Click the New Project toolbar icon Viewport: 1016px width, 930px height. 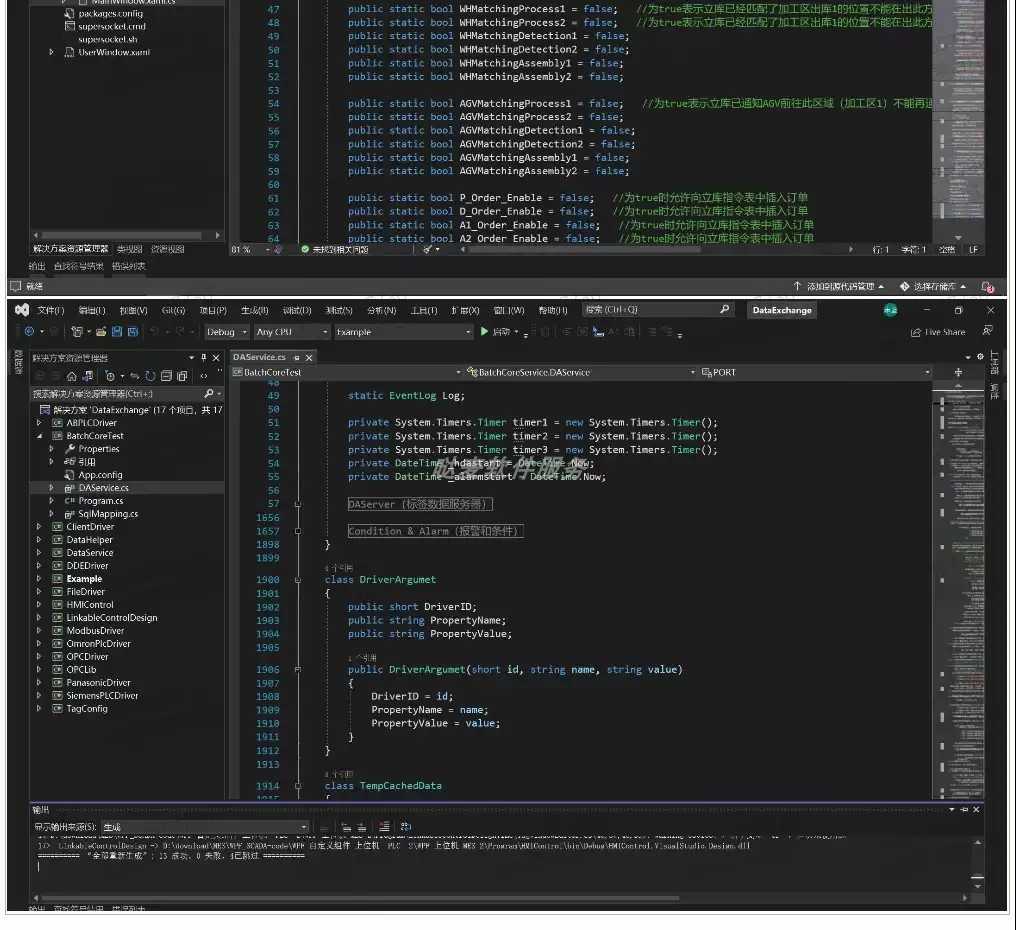(x=77, y=332)
